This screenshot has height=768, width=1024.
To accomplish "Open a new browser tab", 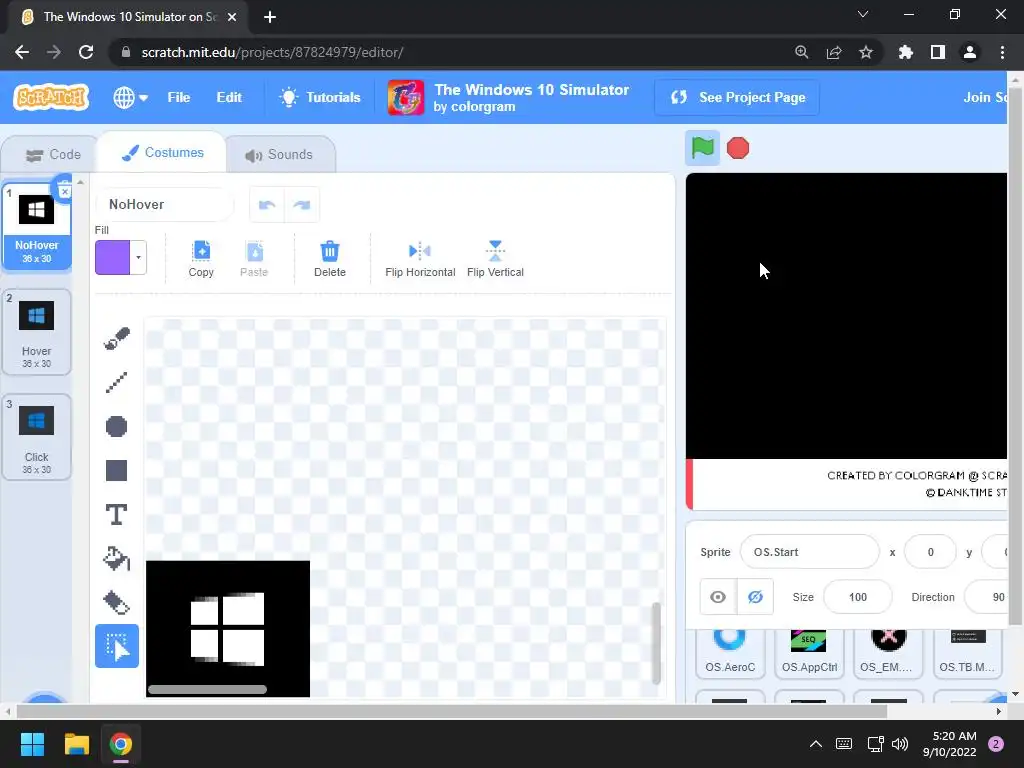I will click(x=270, y=17).
